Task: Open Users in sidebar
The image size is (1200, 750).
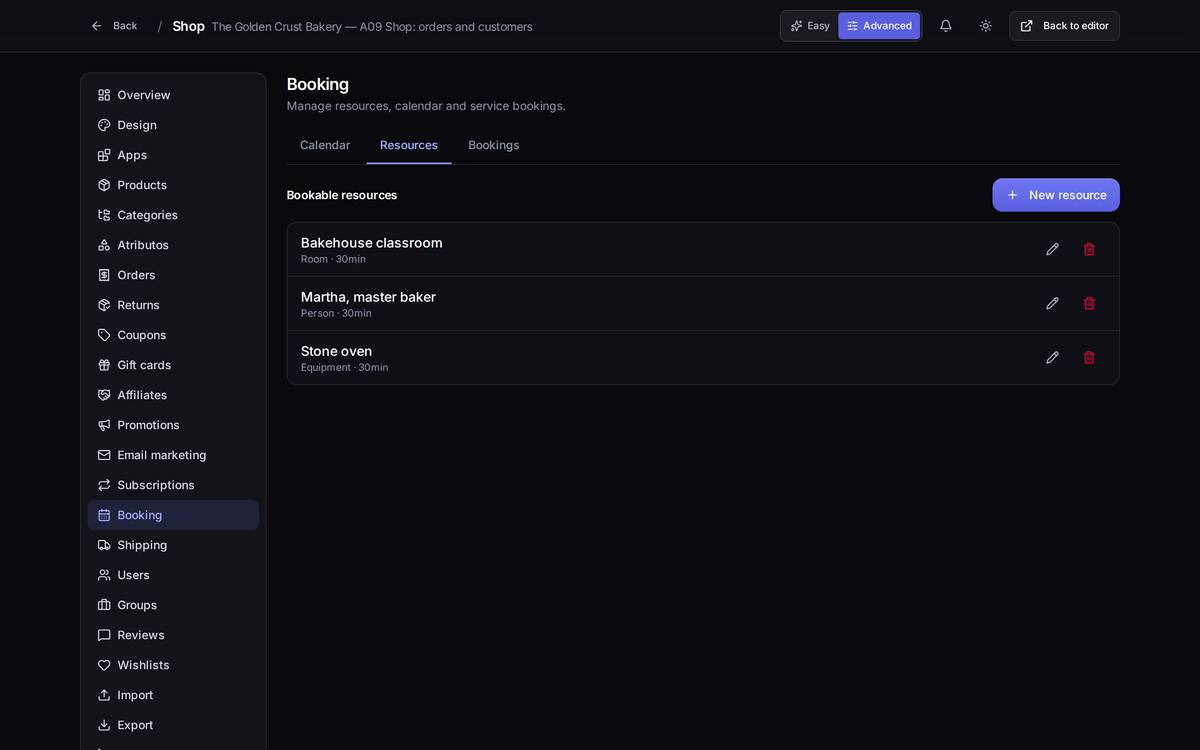Action: point(173,575)
